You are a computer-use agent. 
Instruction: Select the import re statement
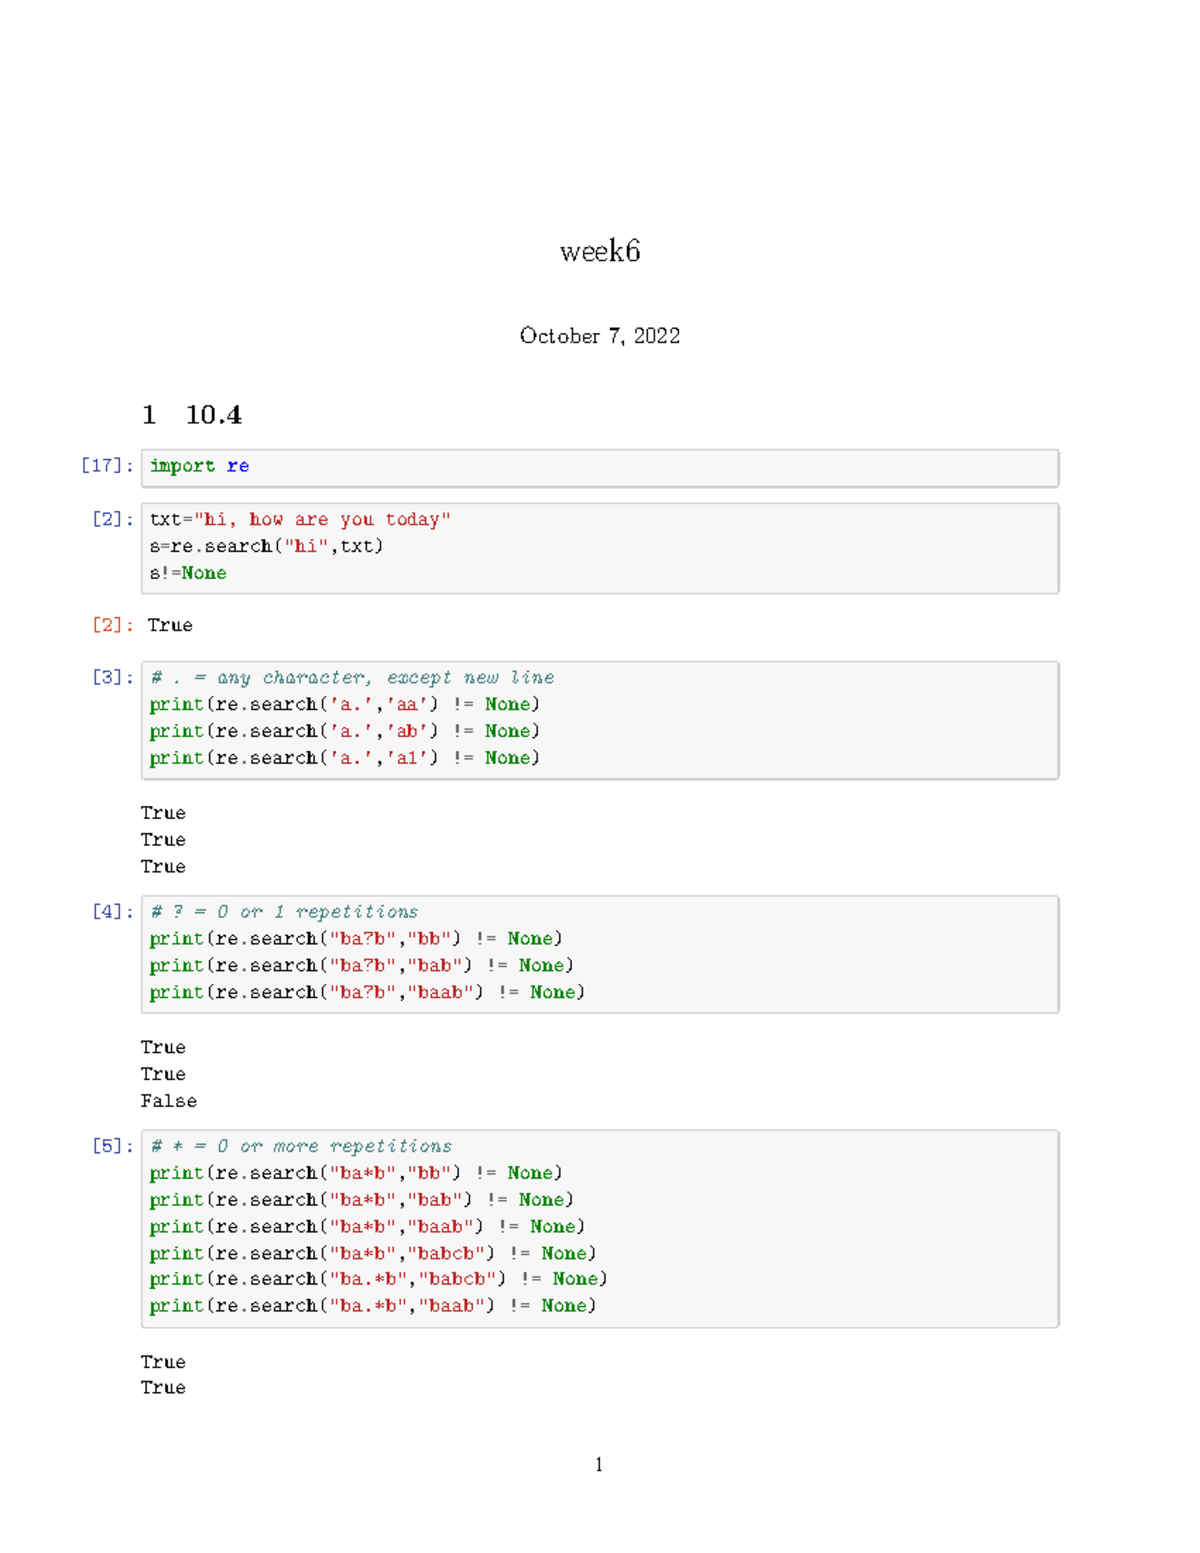click(x=199, y=465)
